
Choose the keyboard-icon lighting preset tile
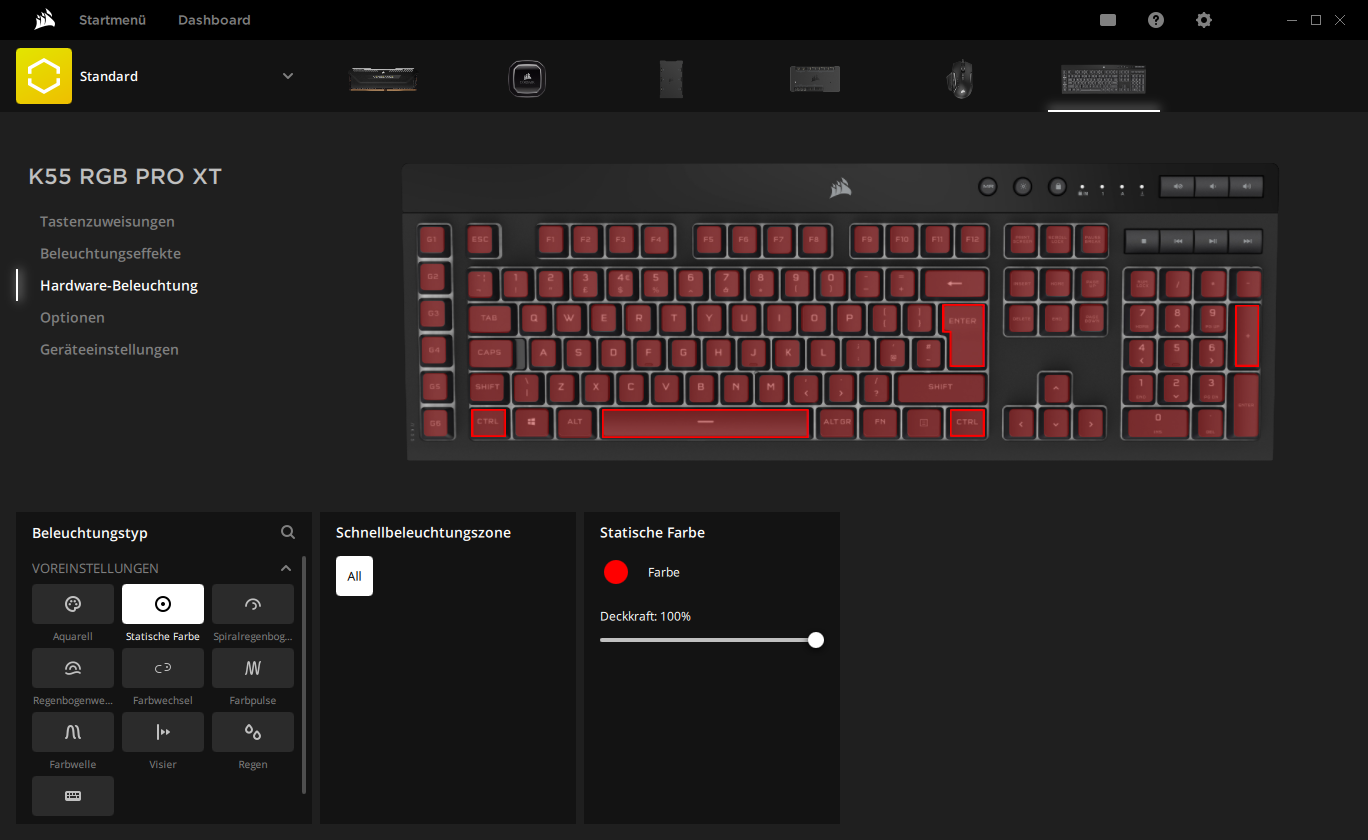point(73,796)
